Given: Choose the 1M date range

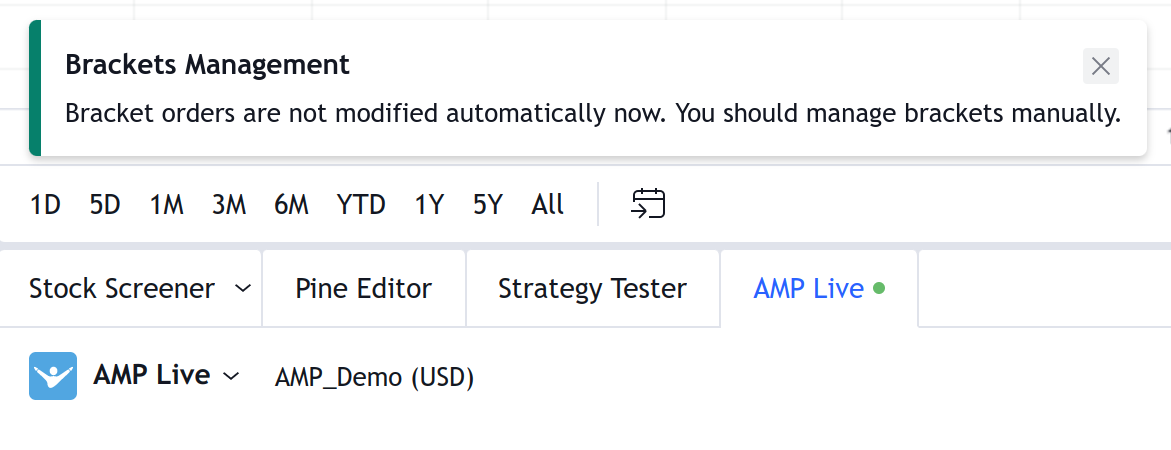Looking at the screenshot, I should [167, 205].
